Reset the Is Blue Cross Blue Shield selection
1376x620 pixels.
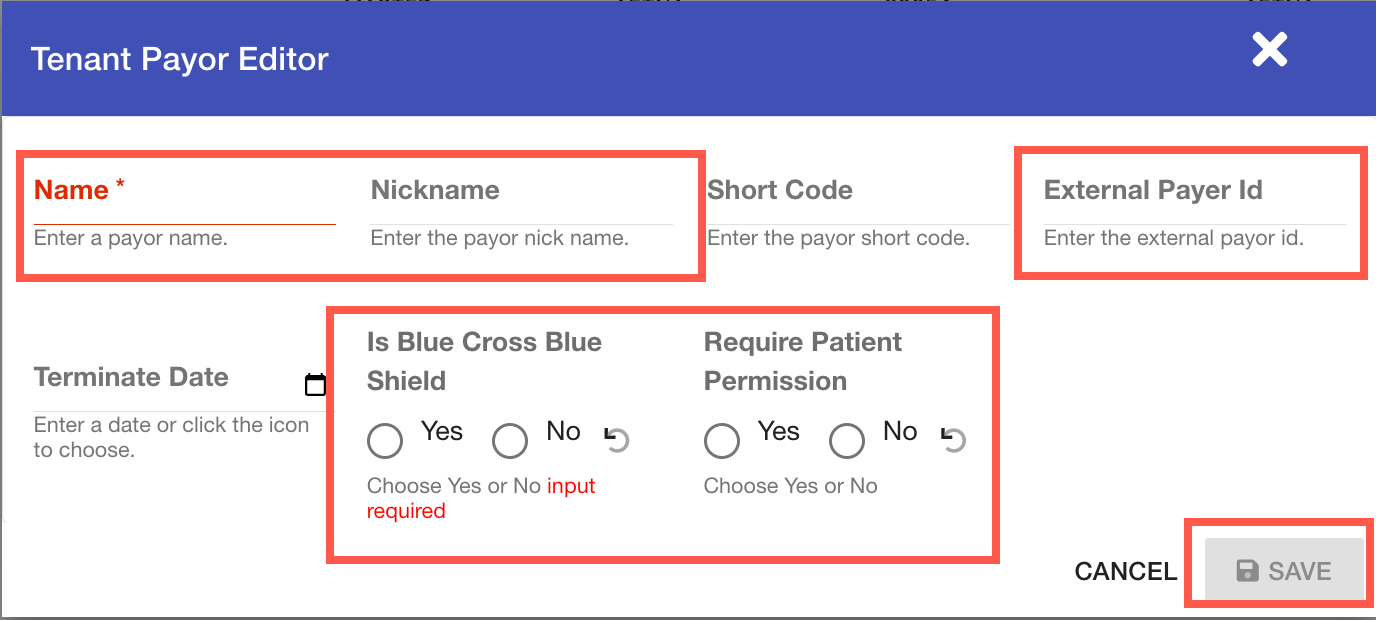pyautogui.click(x=617, y=439)
